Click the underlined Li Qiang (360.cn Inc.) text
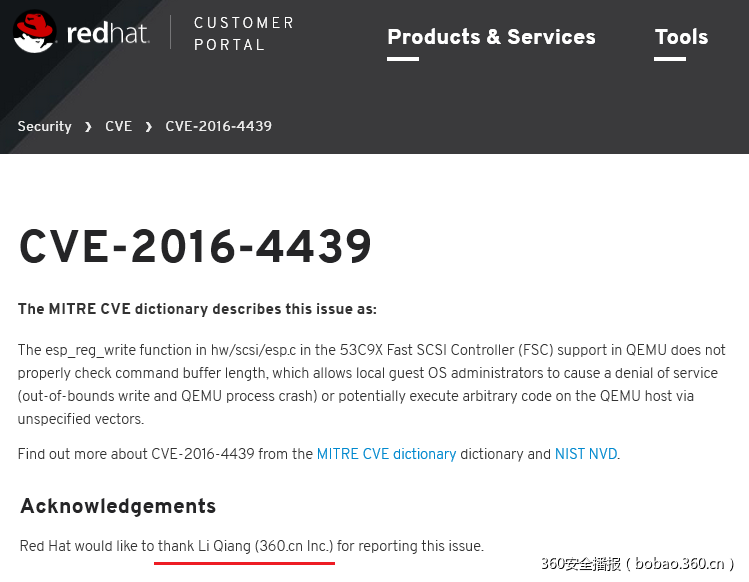Viewport: 749px width, 582px height. (x=246, y=546)
